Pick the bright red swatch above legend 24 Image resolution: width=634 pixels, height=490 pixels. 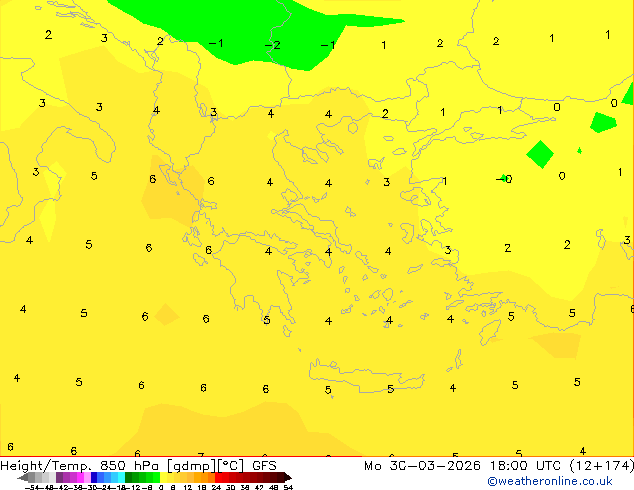point(218,477)
